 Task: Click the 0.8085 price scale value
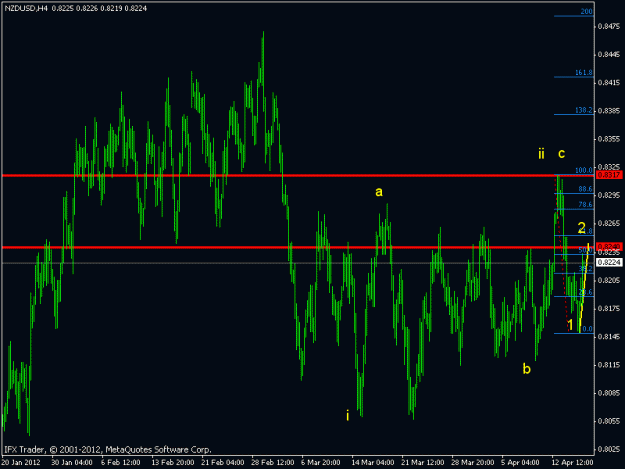pos(609,393)
